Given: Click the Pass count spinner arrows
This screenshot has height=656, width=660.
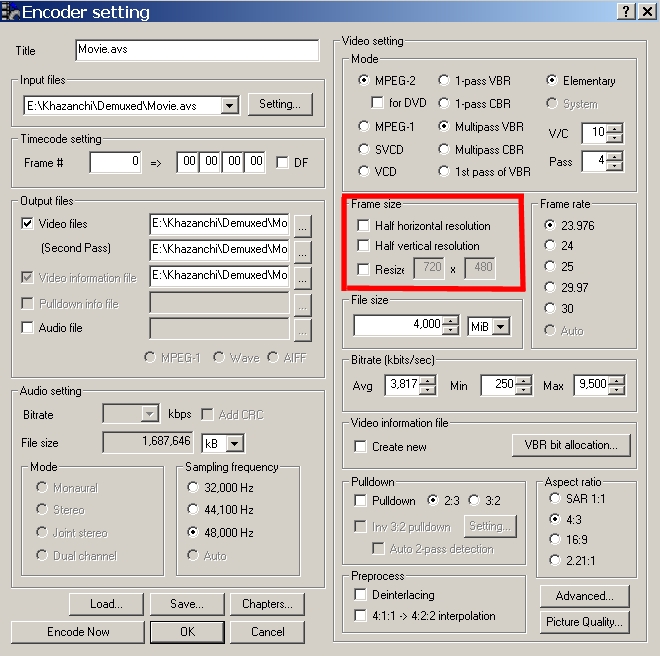Looking at the screenshot, I should [615, 161].
